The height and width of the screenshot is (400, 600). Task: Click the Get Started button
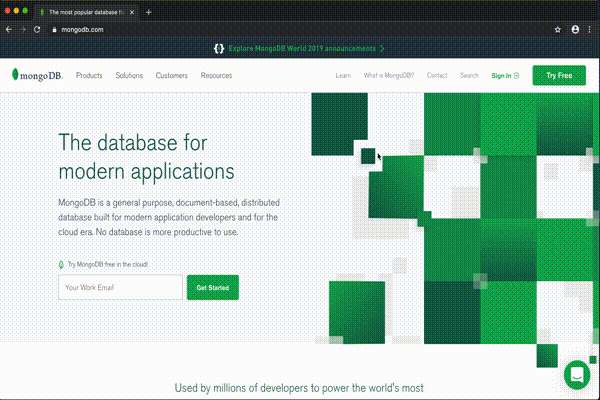point(213,287)
